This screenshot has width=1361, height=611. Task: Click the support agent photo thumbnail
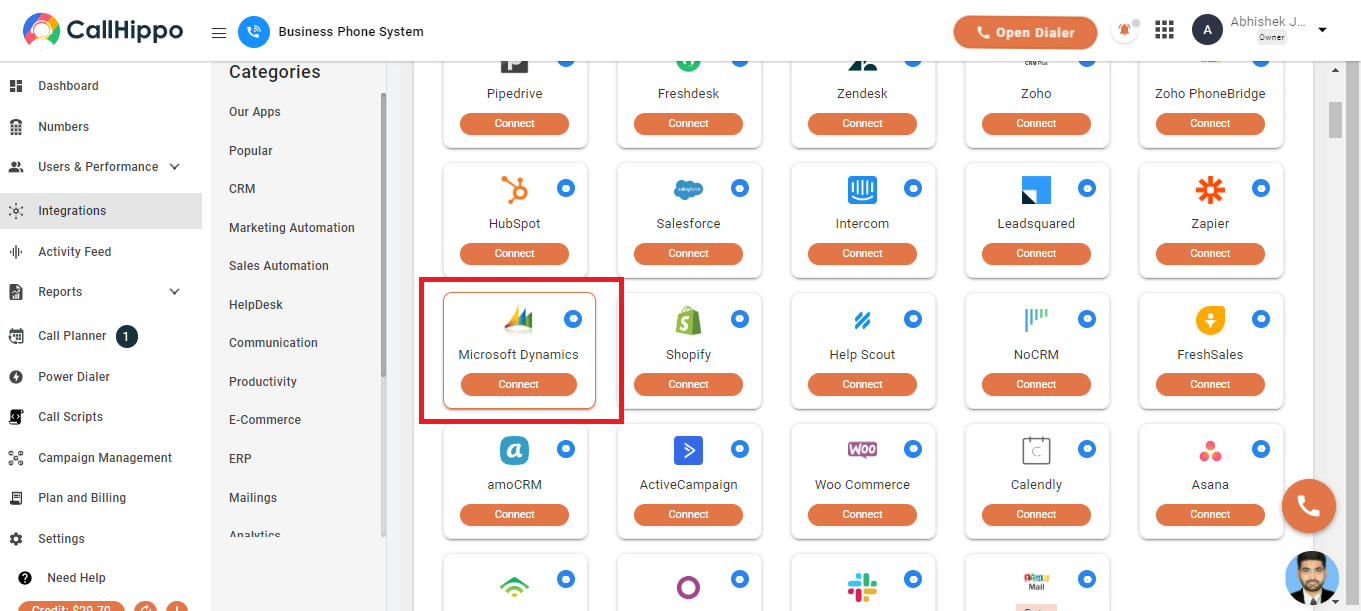pos(1312,578)
